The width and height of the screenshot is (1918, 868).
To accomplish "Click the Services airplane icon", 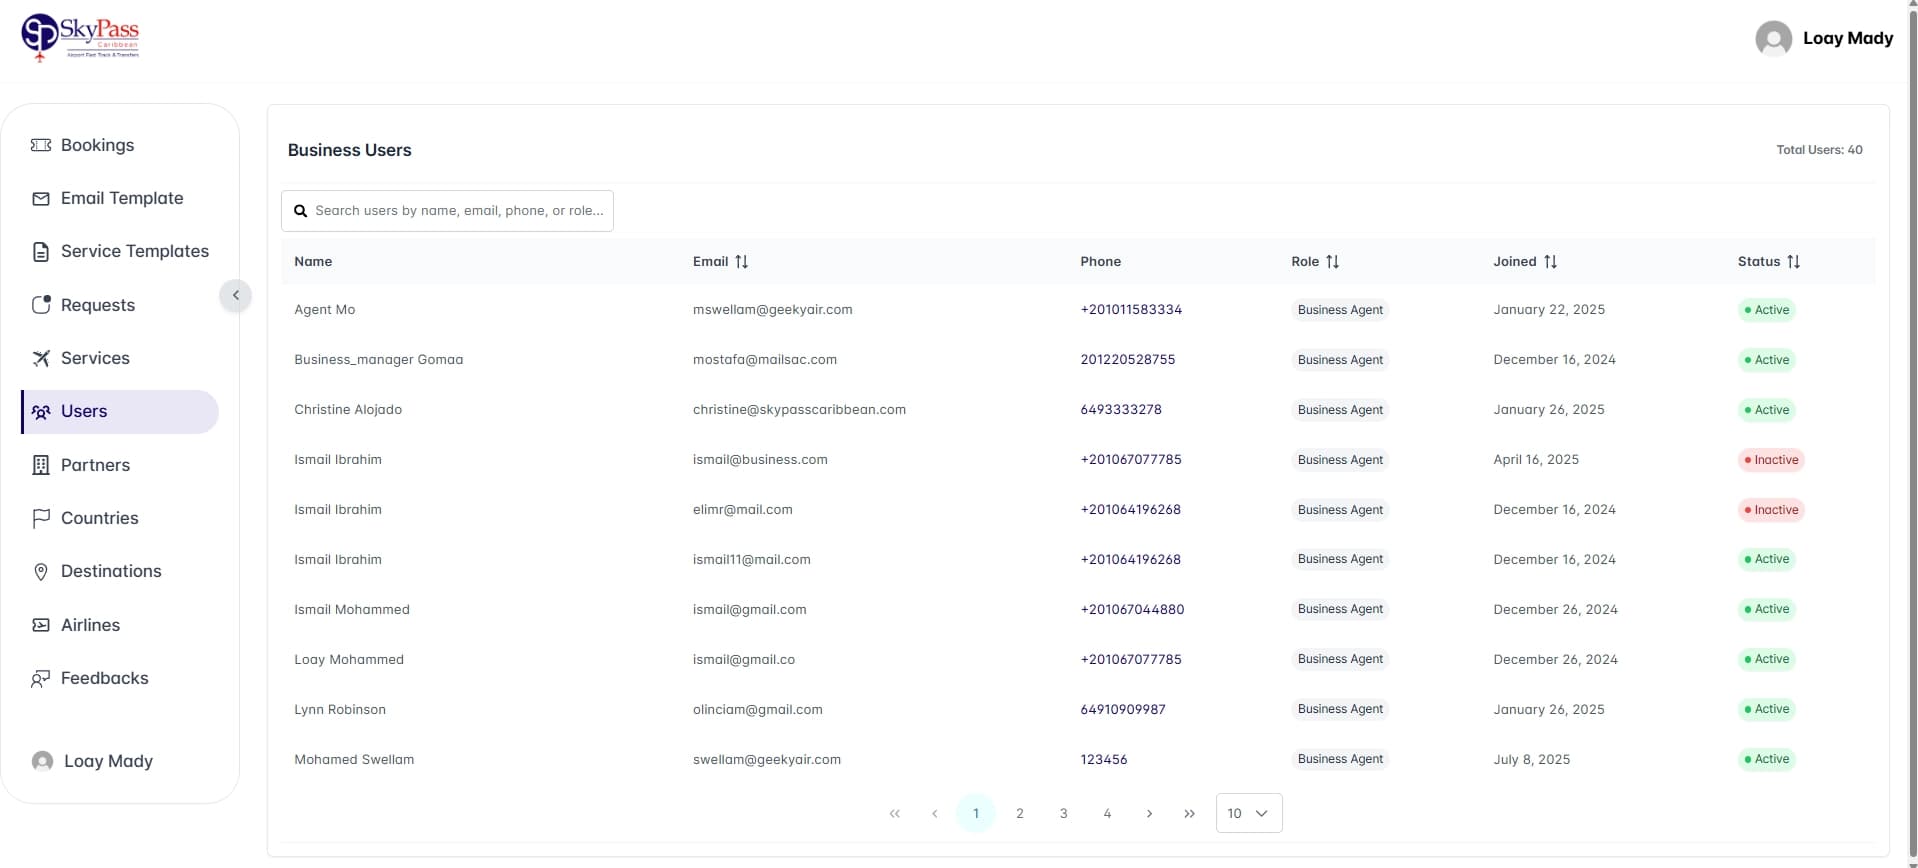I will [x=41, y=358].
